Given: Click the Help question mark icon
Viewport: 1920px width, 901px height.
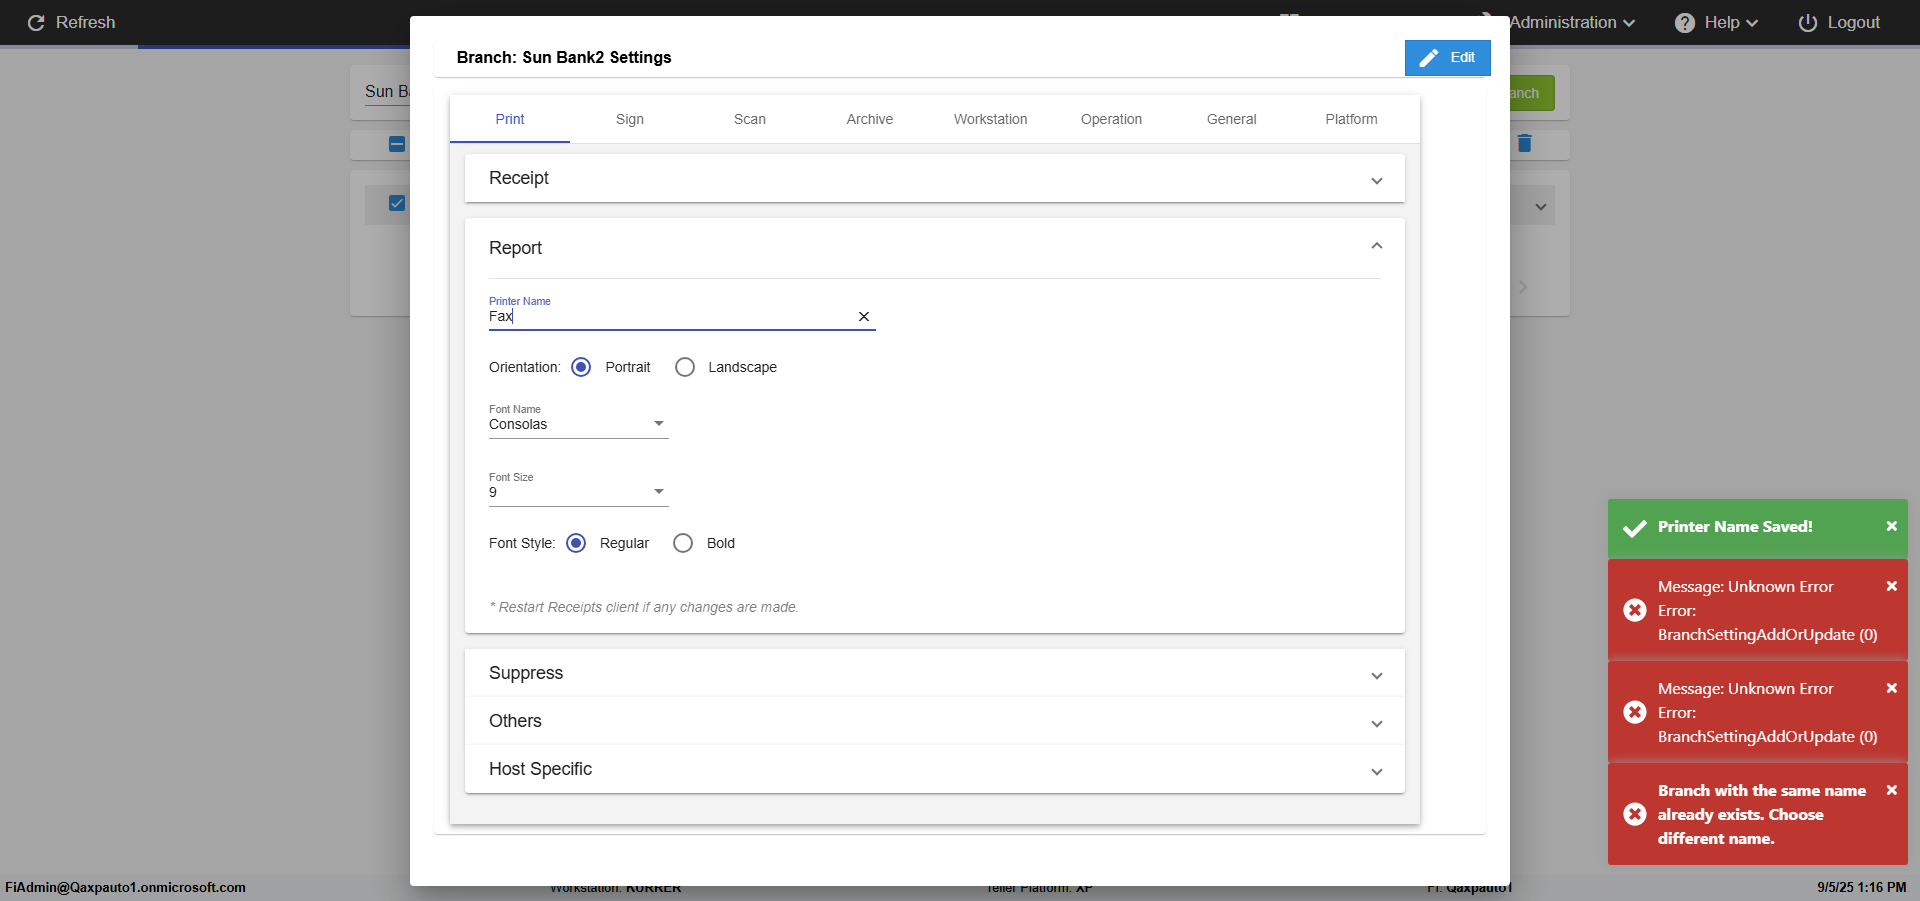Looking at the screenshot, I should coord(1685,23).
